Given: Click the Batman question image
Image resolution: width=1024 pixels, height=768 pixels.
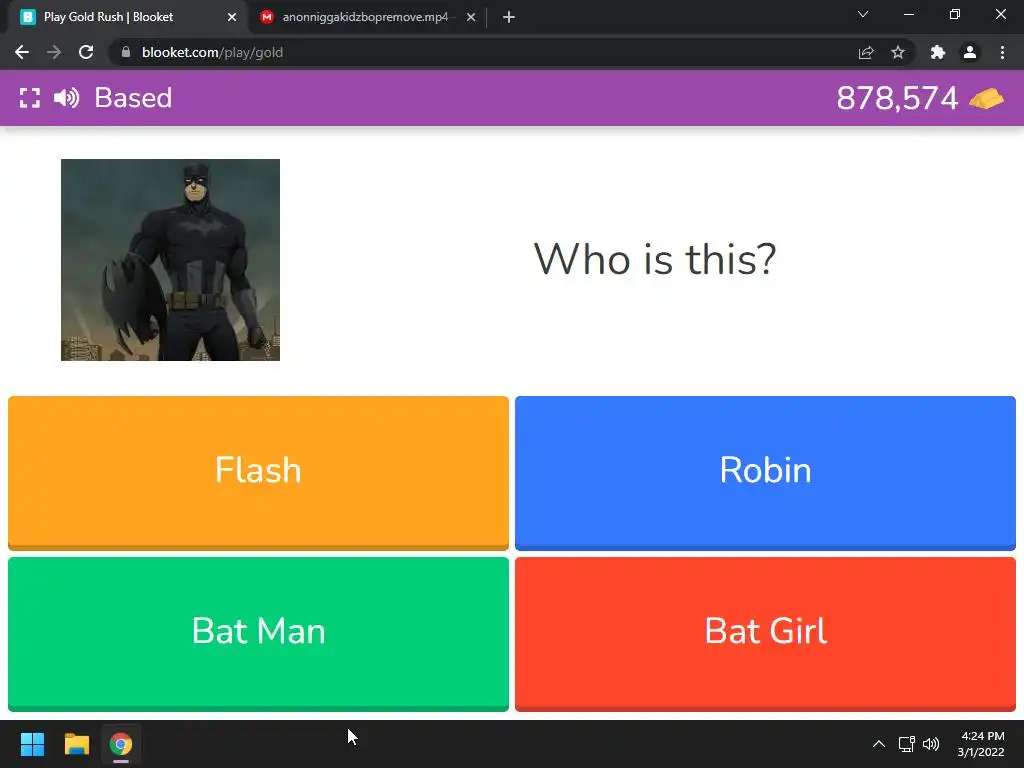Looking at the screenshot, I should (170, 260).
